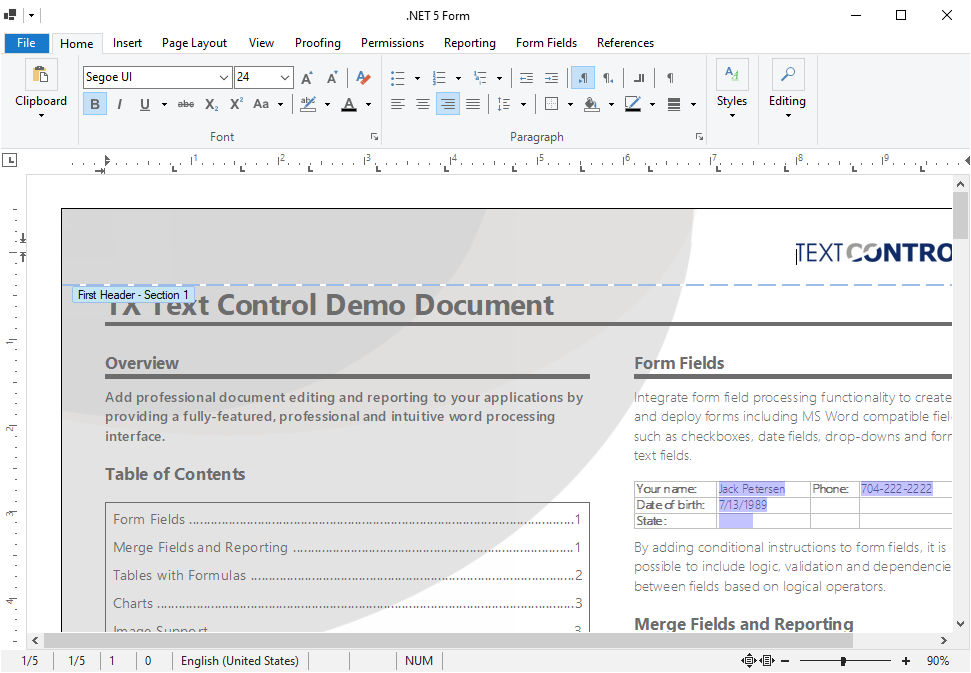Click the zoom out minus button
The image size is (971, 673).
click(x=785, y=661)
